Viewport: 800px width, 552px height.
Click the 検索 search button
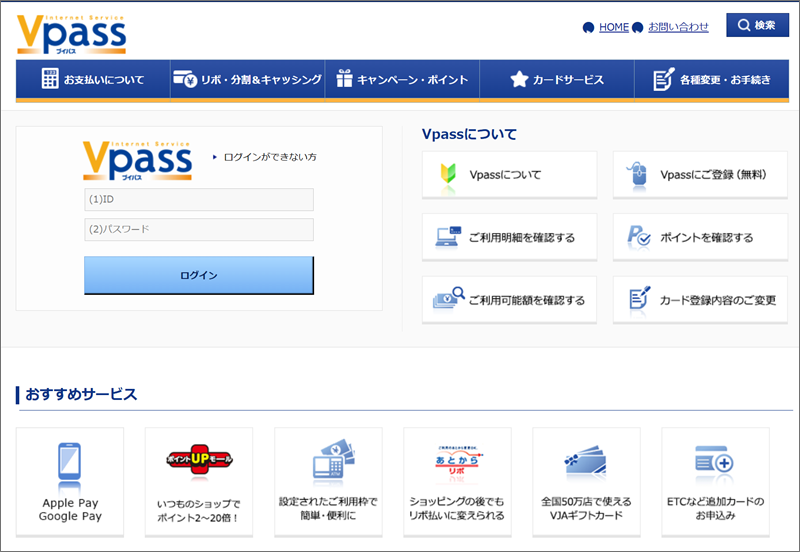[x=757, y=25]
